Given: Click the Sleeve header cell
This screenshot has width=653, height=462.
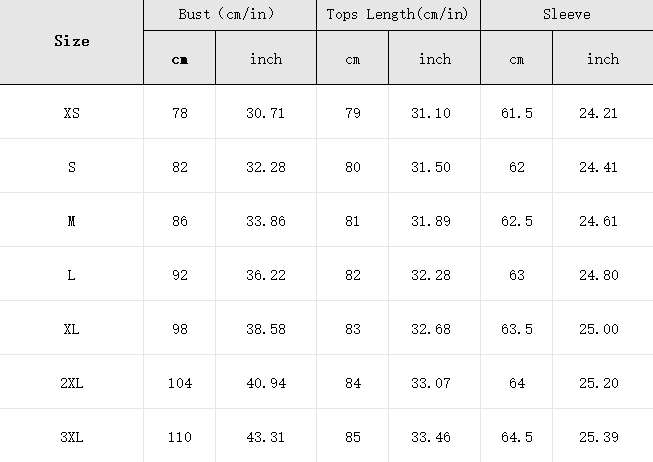Looking at the screenshot, I should pyautogui.click(x=567, y=15).
